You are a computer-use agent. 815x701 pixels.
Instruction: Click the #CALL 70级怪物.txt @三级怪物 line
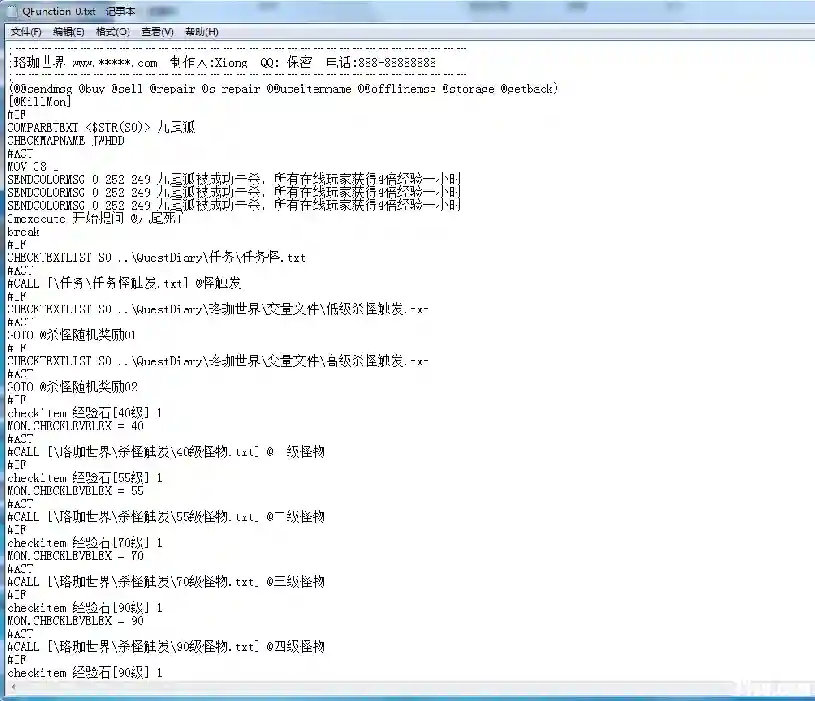166,582
